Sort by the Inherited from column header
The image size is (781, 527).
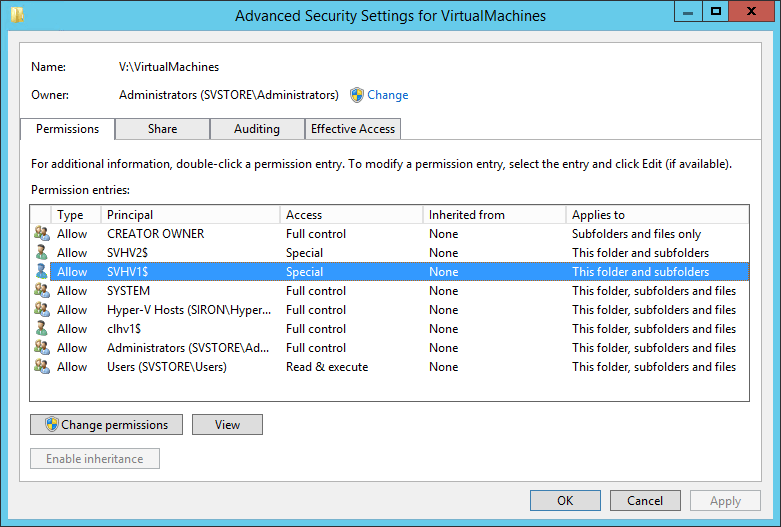494,215
